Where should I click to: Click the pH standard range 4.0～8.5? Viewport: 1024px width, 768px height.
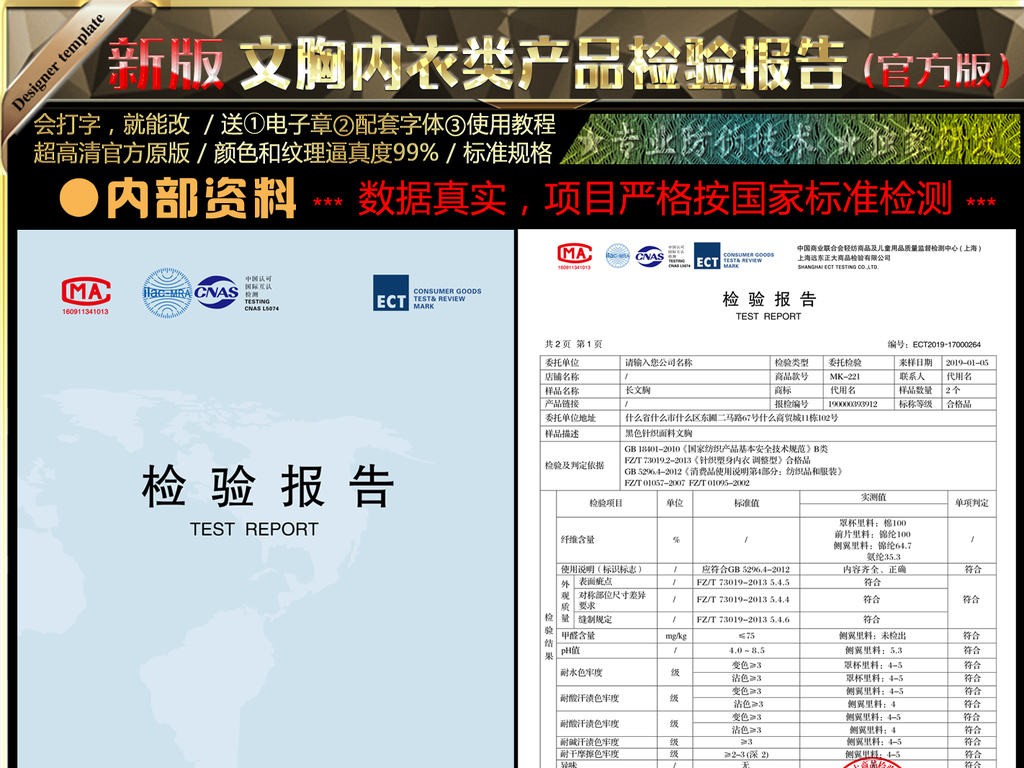[x=746, y=650]
